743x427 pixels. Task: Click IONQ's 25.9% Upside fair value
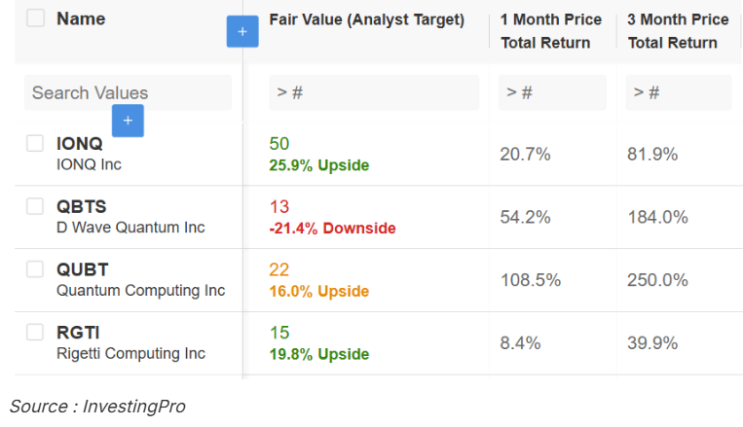pos(319,165)
